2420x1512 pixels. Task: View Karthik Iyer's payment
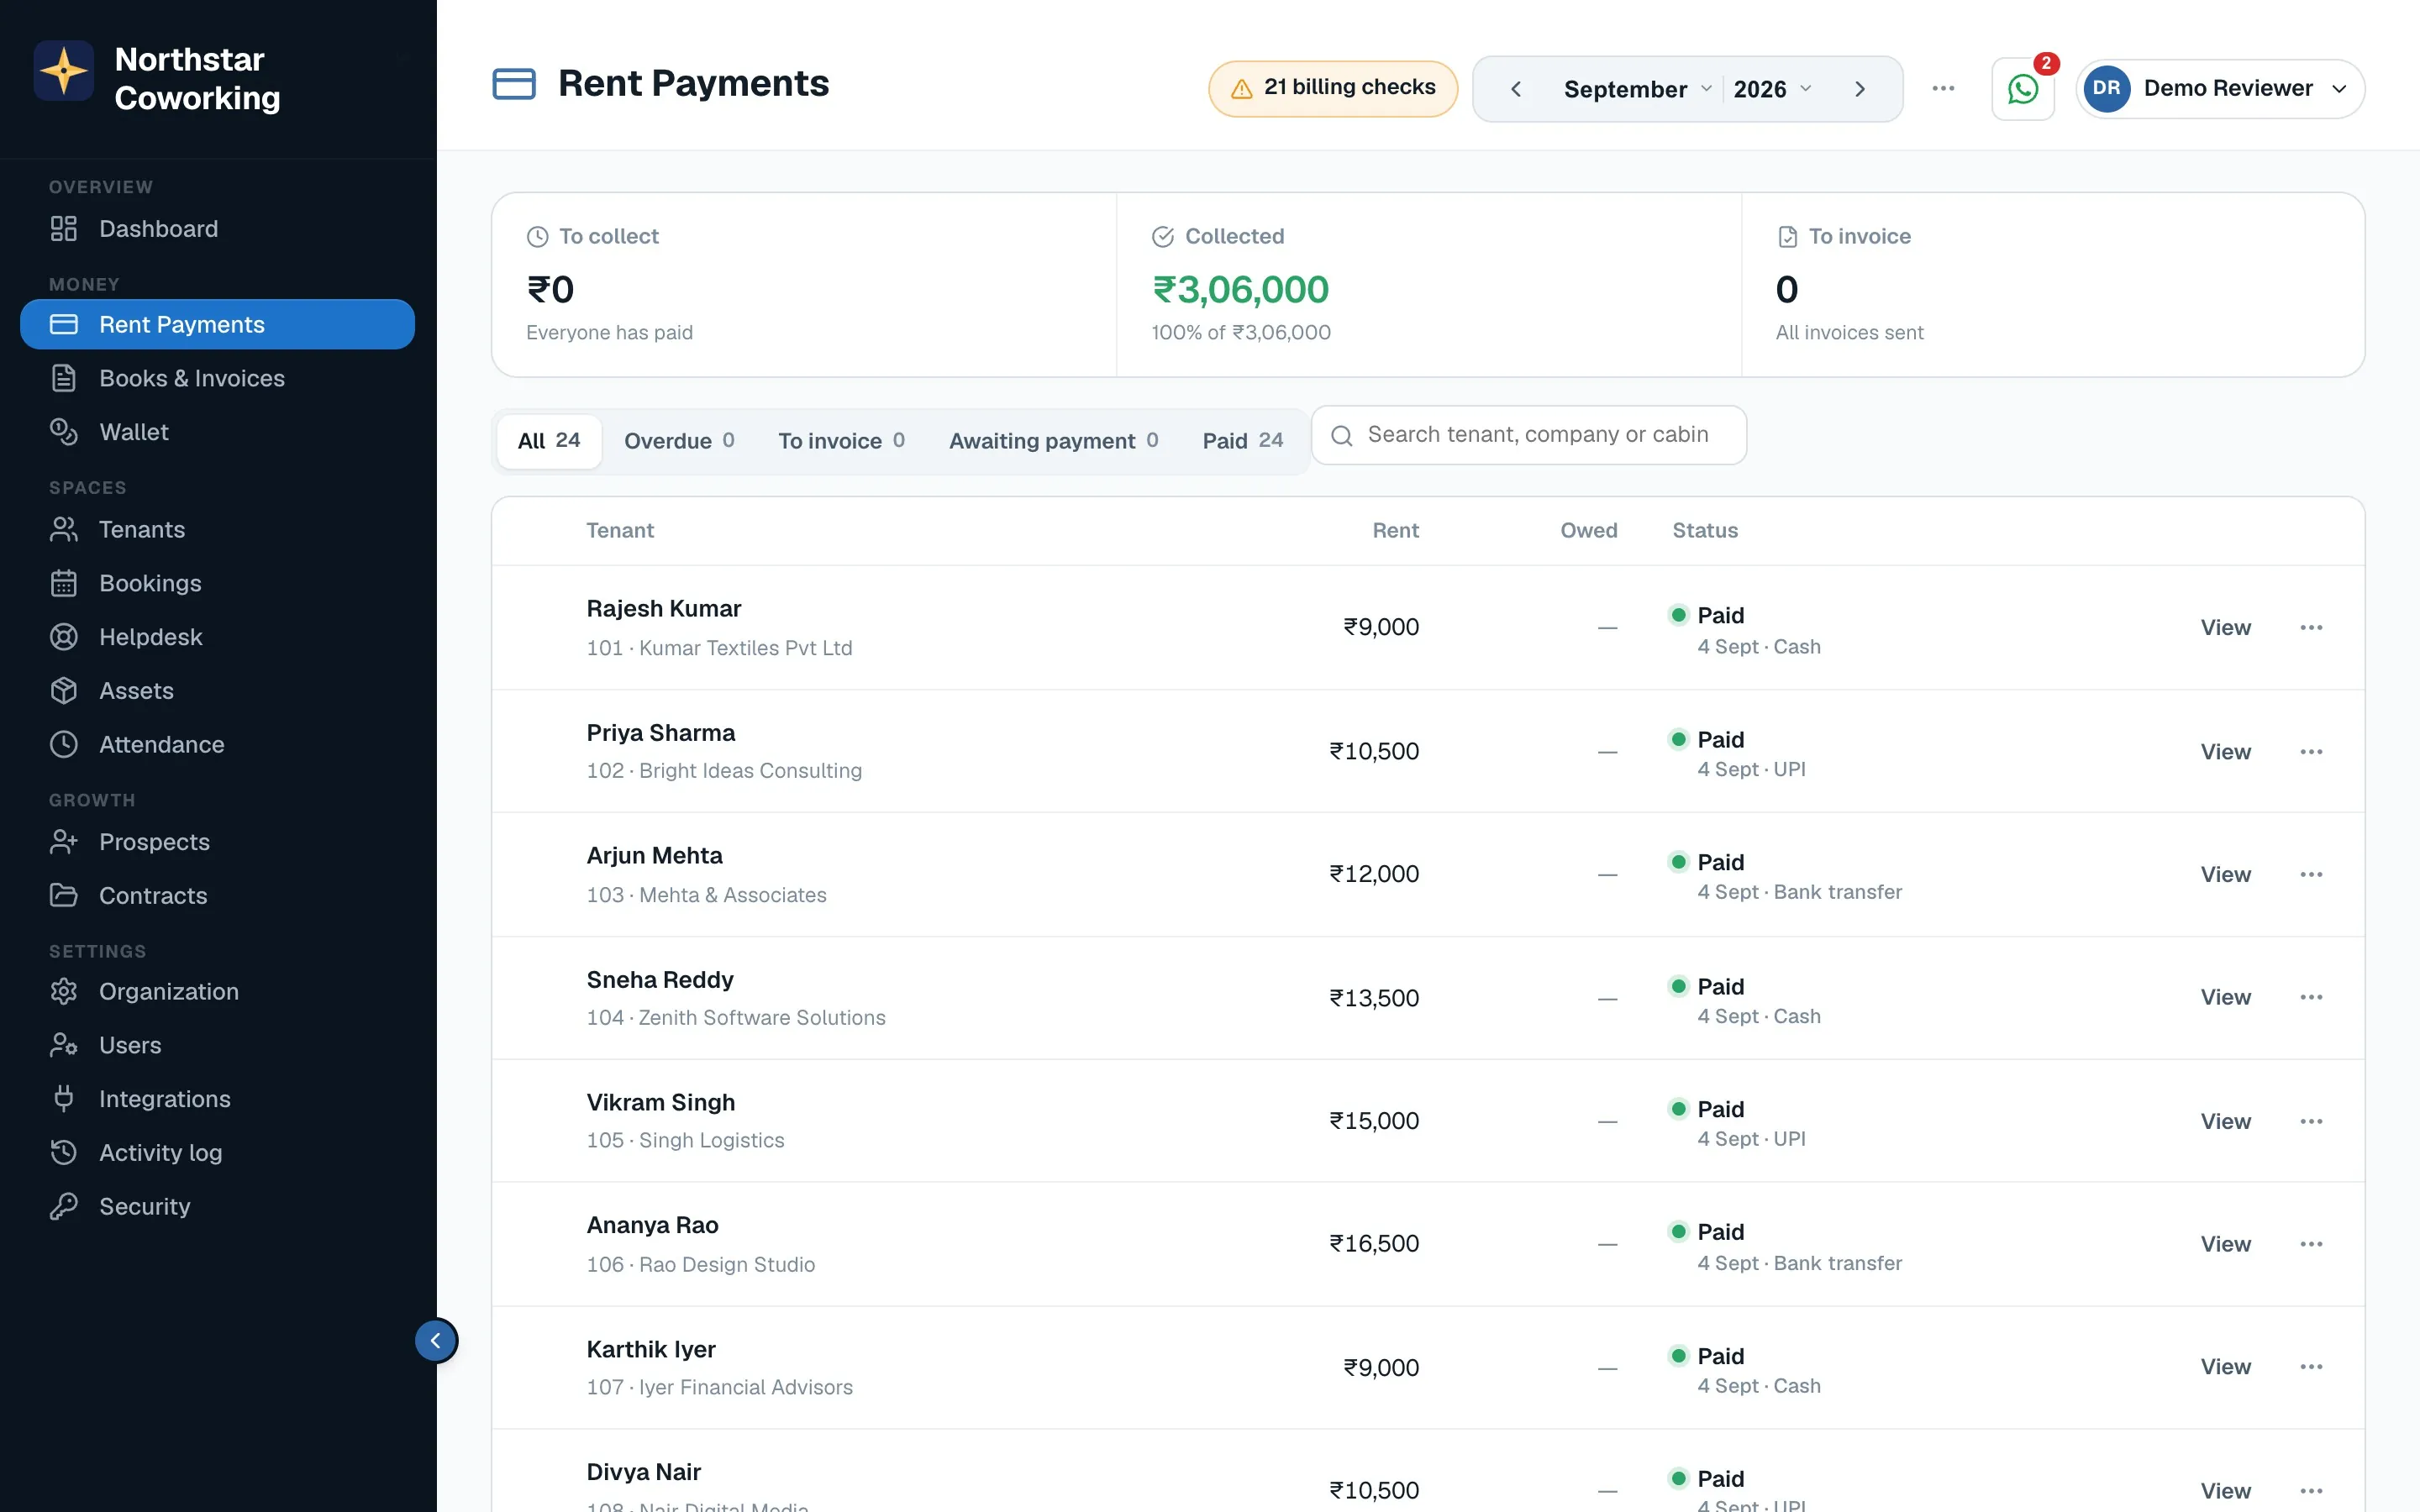pyautogui.click(x=2225, y=1368)
